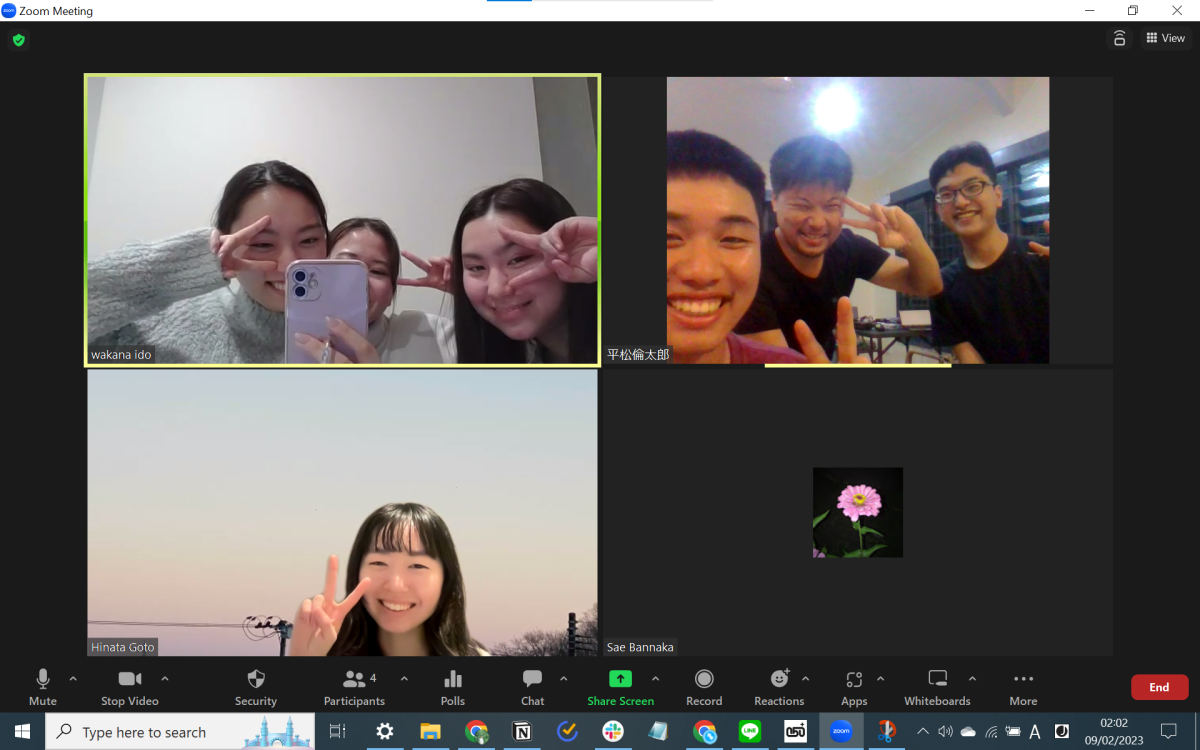Expand video options arrow beside Stop Video
The width and height of the screenshot is (1200, 750).
tap(165, 679)
